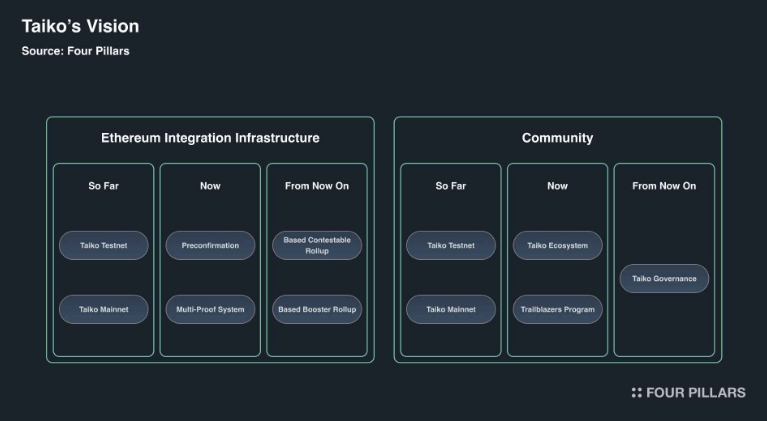Select the Trailblazers Program pill
The image size is (767, 421).
pos(558,309)
